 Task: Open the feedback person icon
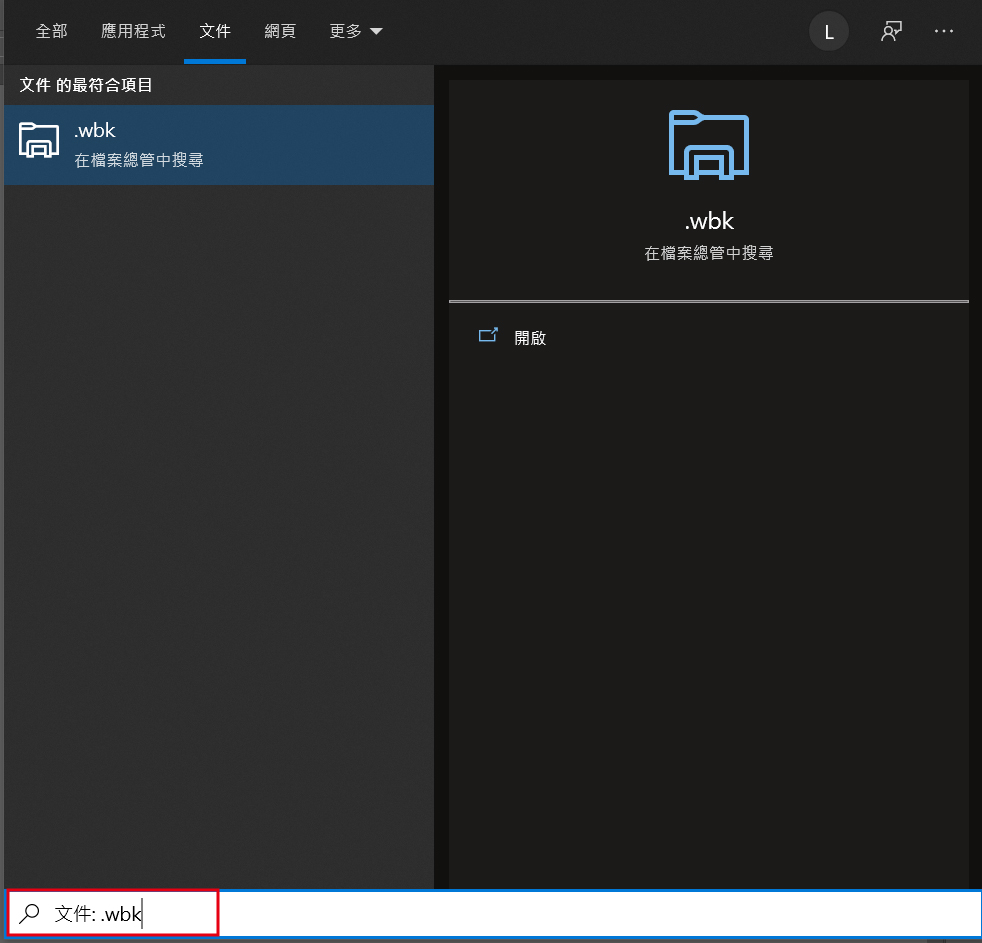[x=891, y=31]
